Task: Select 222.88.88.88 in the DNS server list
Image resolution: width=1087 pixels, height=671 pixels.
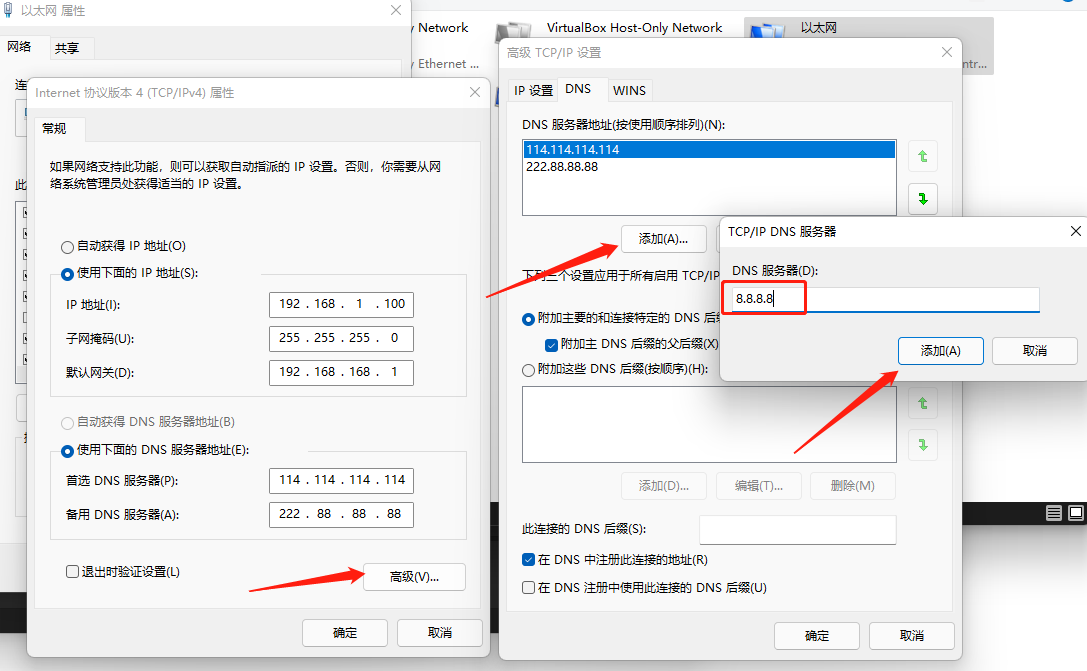Action: (563, 166)
